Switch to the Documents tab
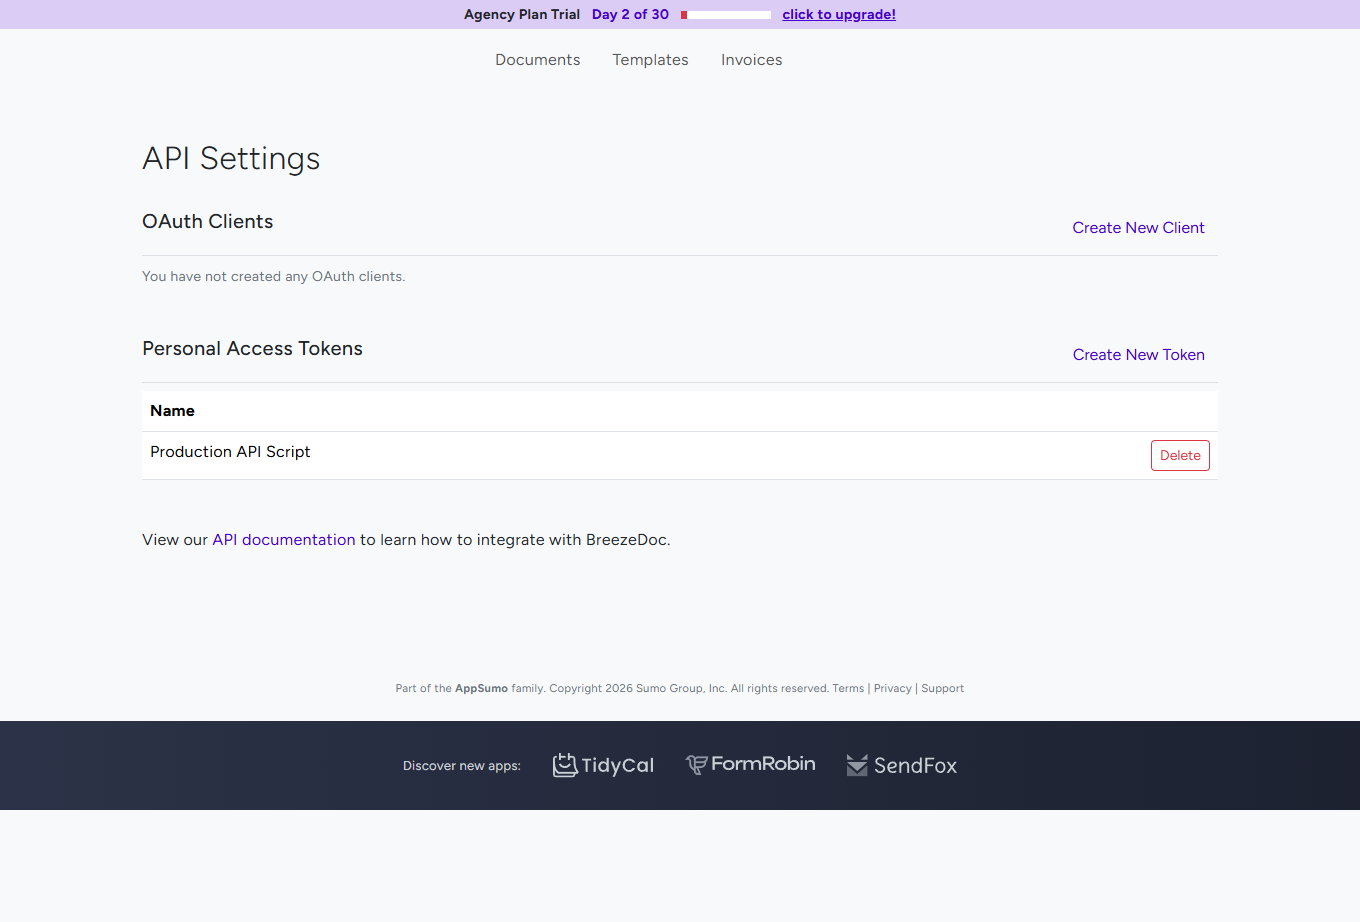This screenshot has height=922, width=1360. [x=537, y=60]
